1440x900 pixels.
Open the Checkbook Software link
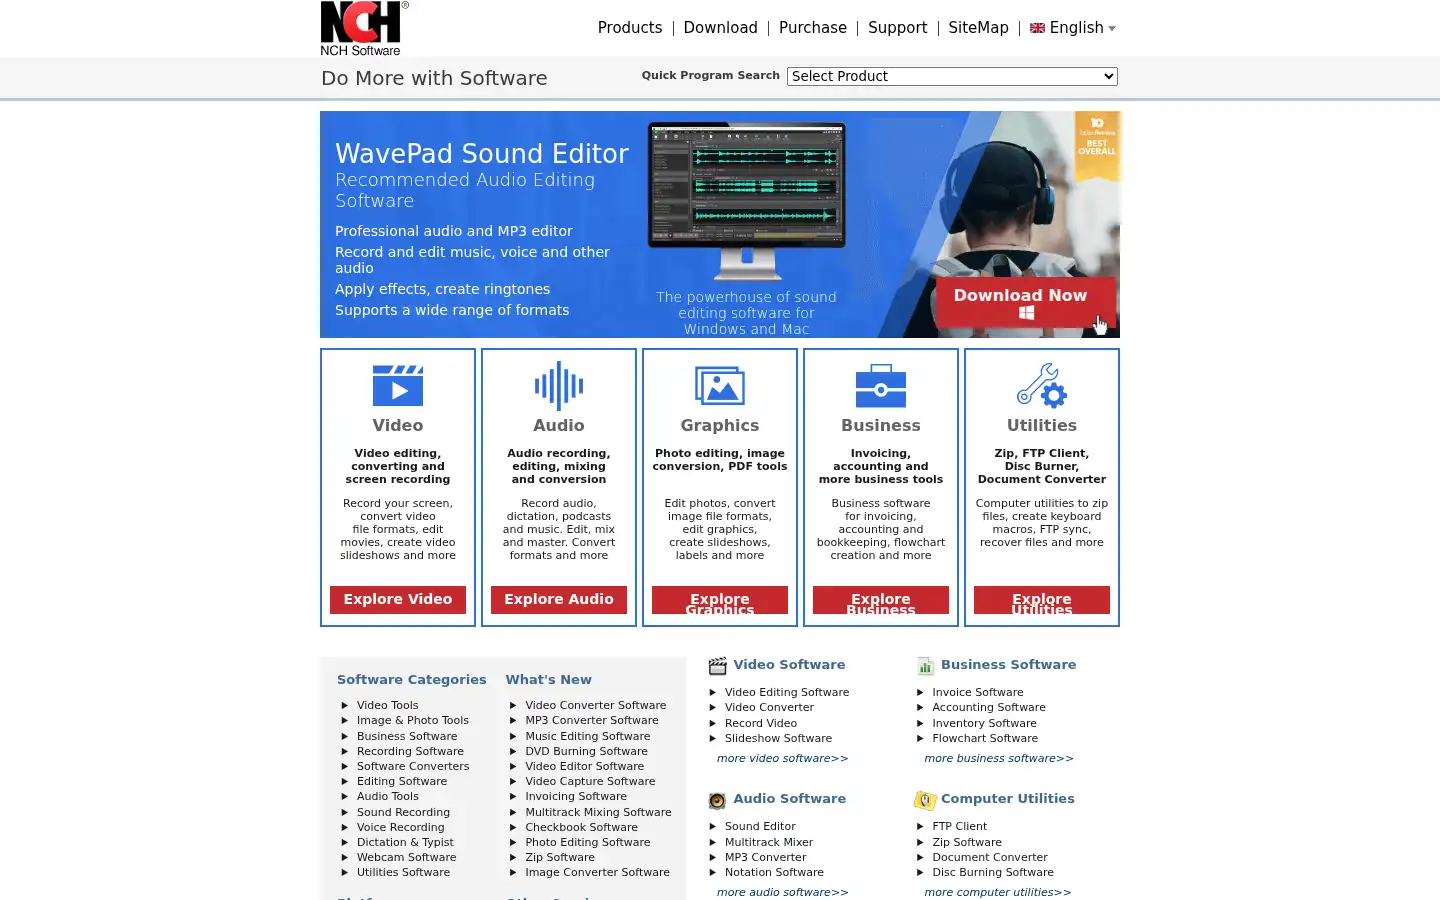582,828
